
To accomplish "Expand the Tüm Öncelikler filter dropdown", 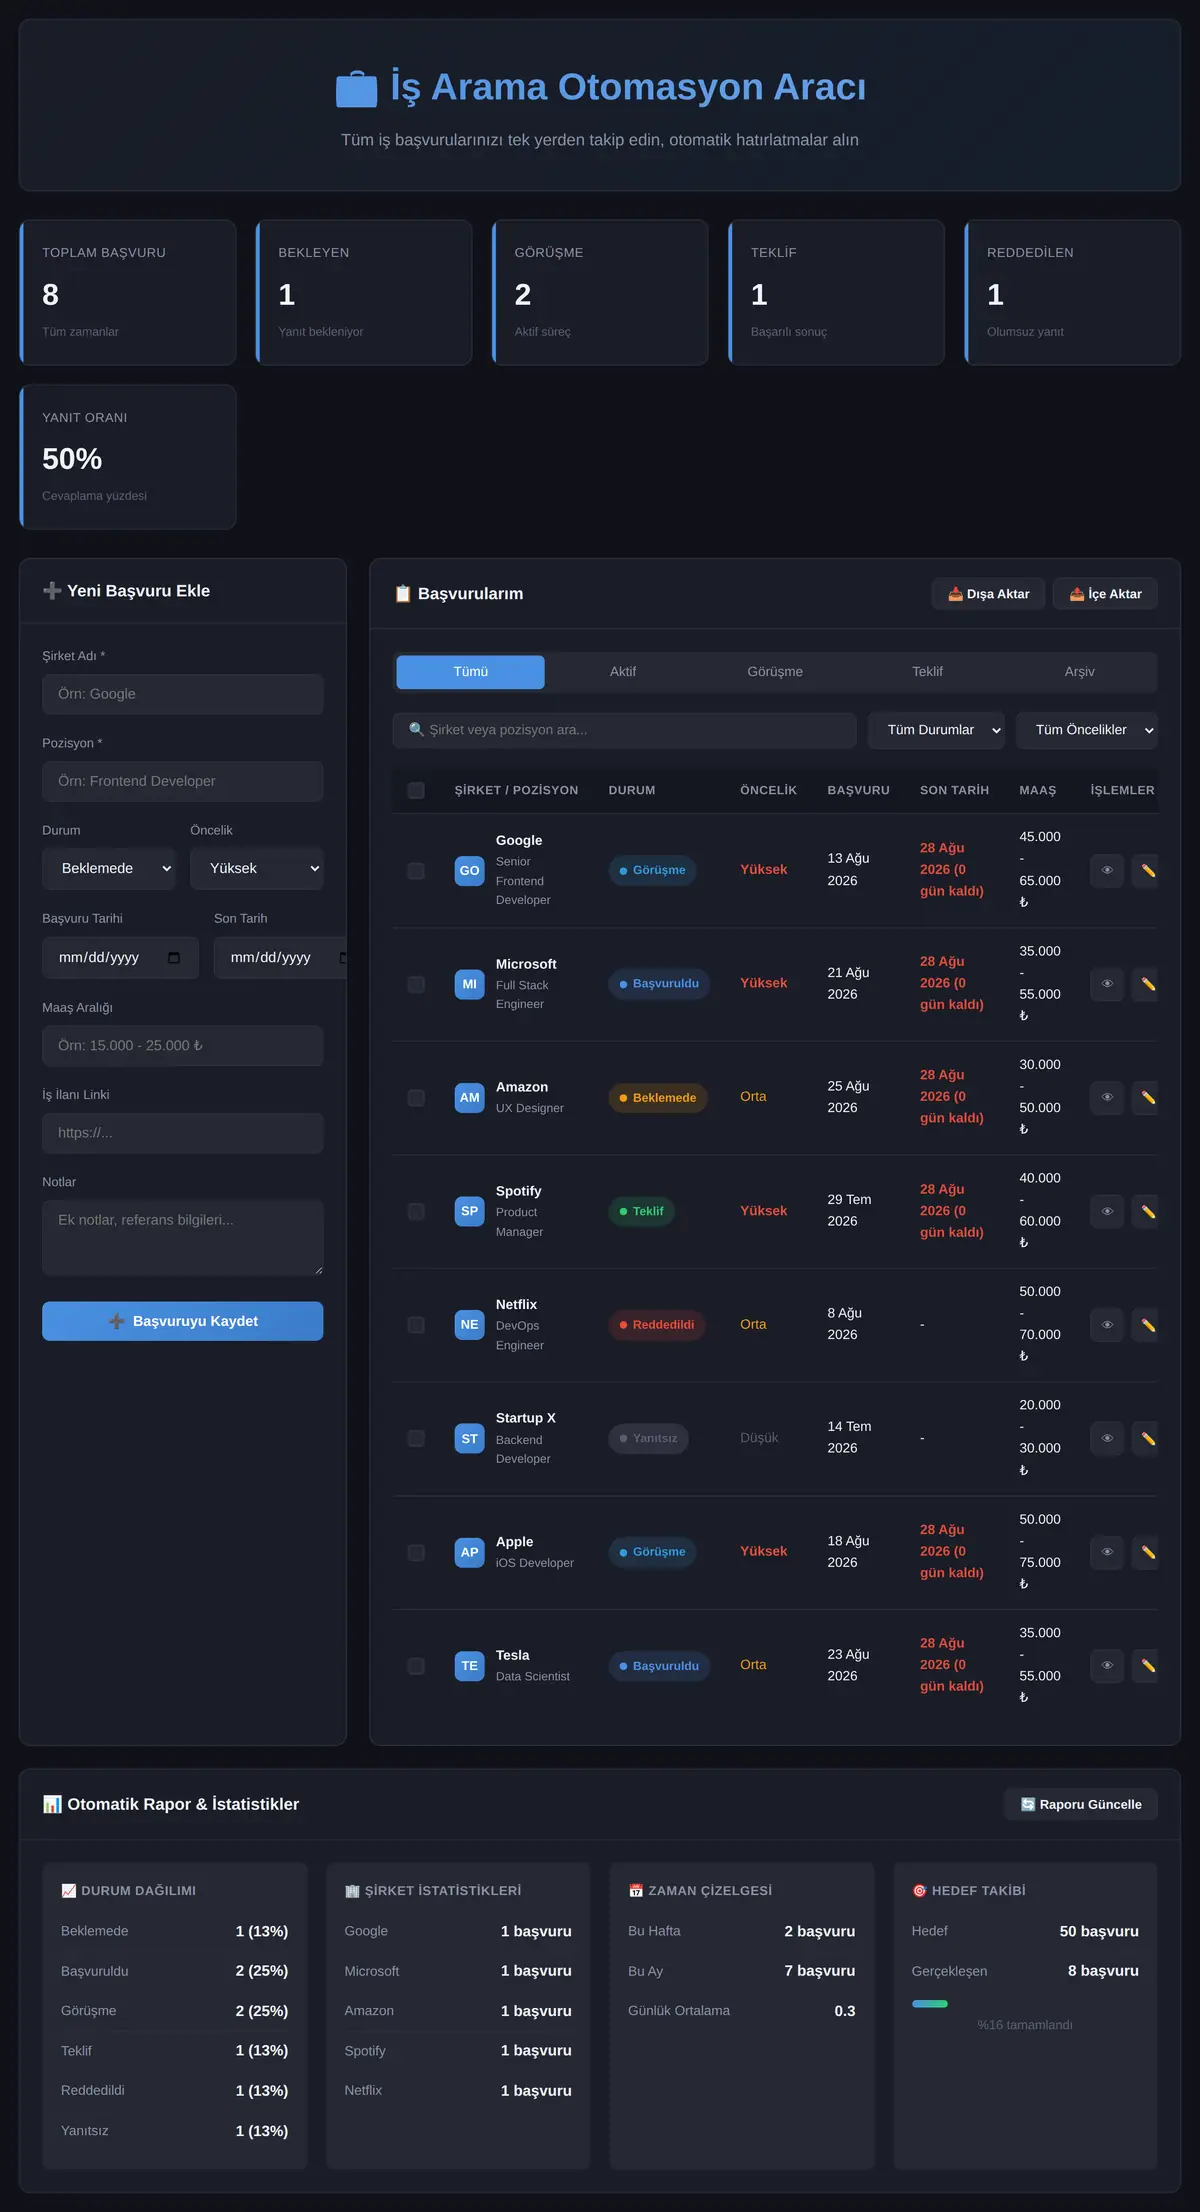I will pyautogui.click(x=1087, y=730).
